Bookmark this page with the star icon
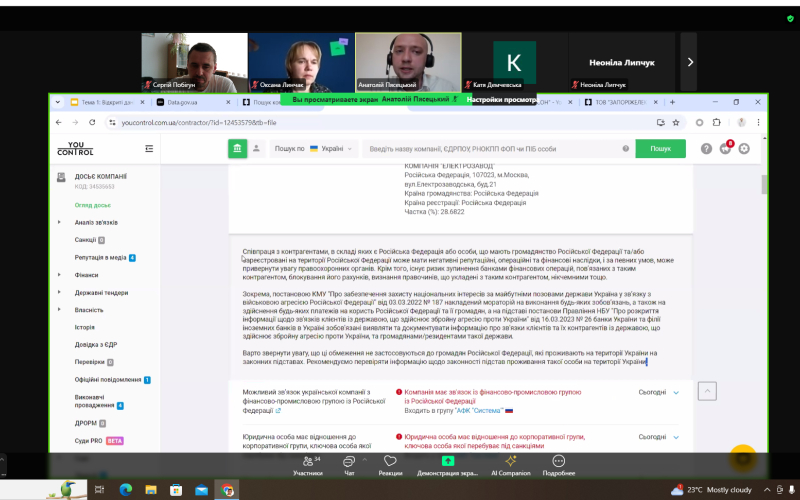Screen dimensions: 800x500 [676, 122]
